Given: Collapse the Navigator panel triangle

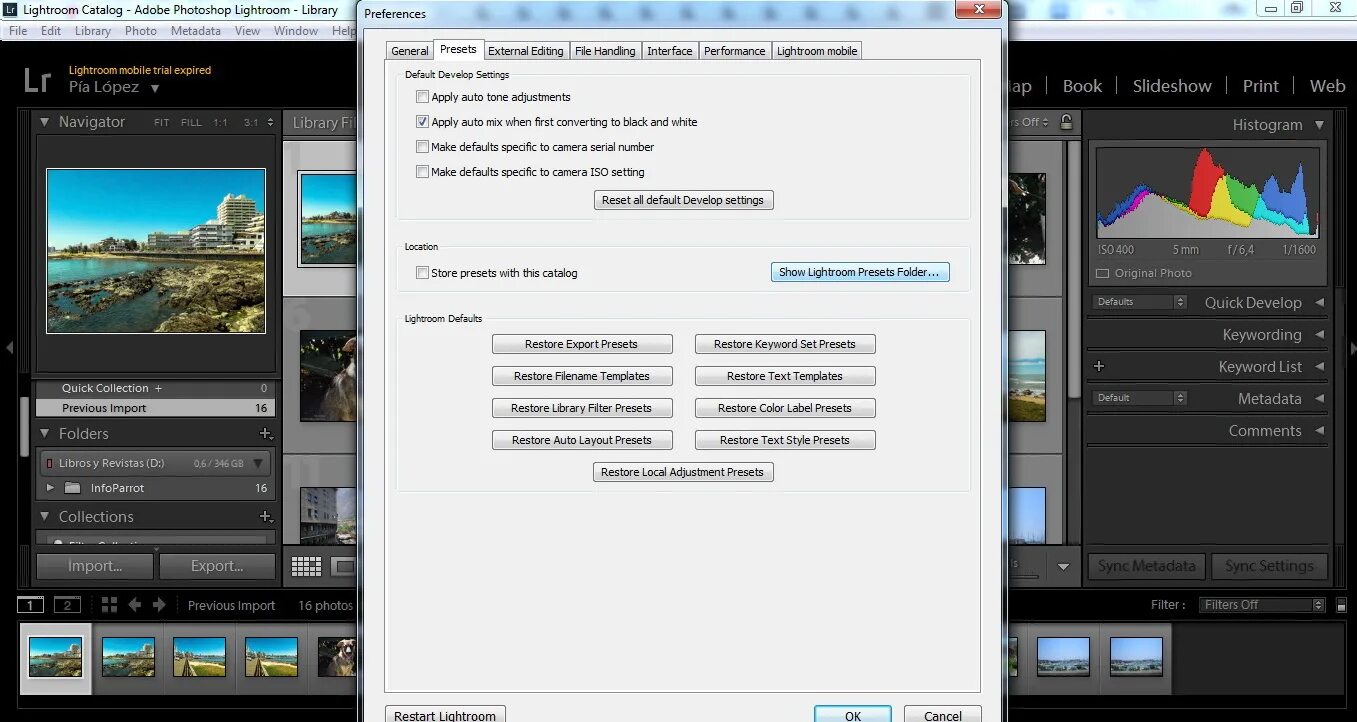Looking at the screenshot, I should 45,122.
